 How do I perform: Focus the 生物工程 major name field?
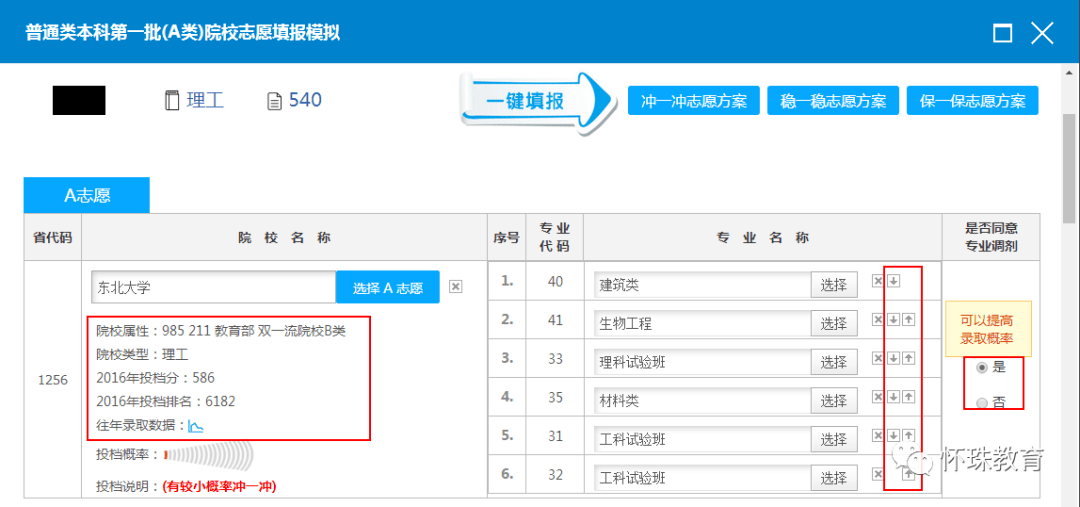point(703,323)
